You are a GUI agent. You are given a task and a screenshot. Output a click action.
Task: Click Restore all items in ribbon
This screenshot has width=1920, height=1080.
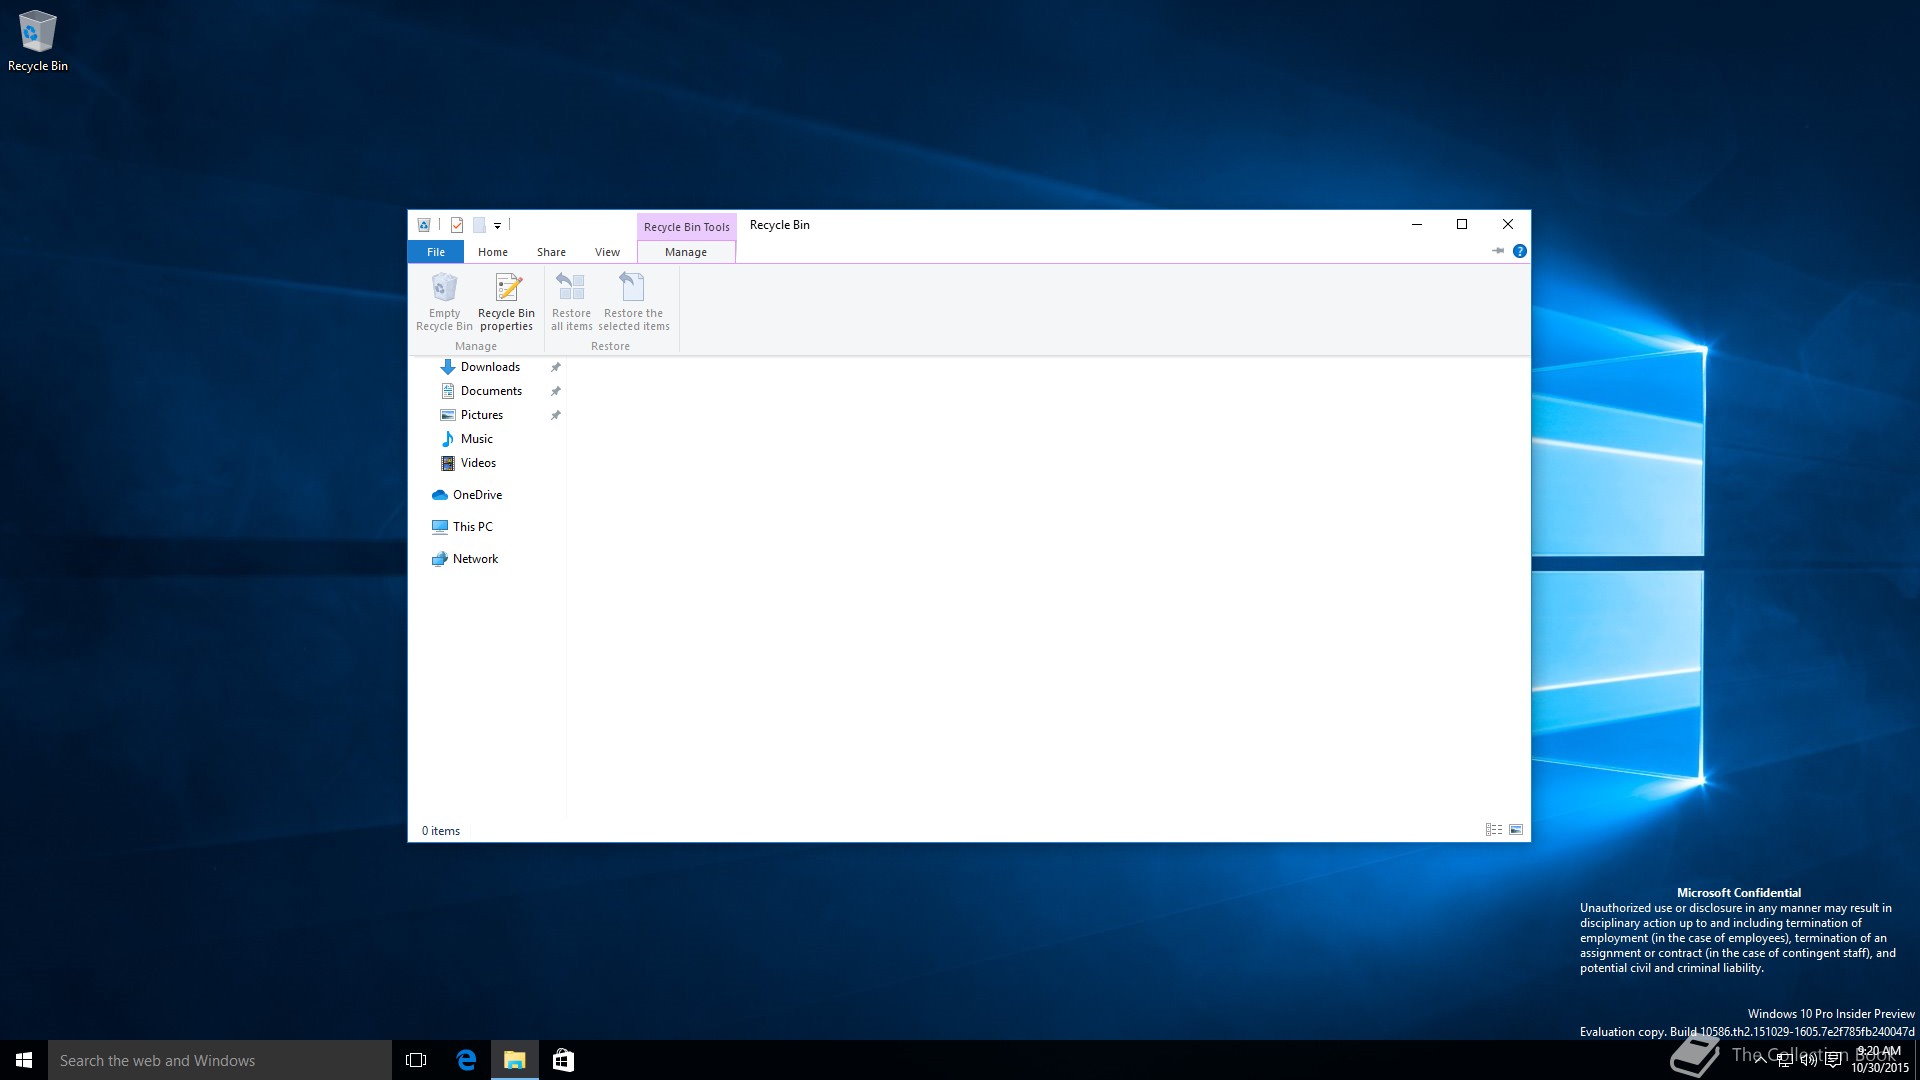571,302
